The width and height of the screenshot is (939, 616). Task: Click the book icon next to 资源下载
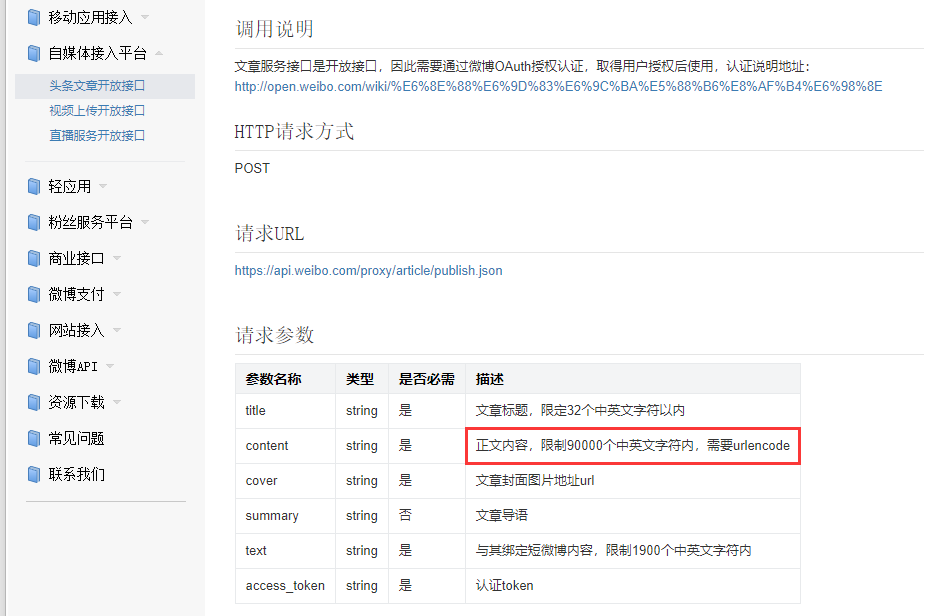[x=35, y=402]
